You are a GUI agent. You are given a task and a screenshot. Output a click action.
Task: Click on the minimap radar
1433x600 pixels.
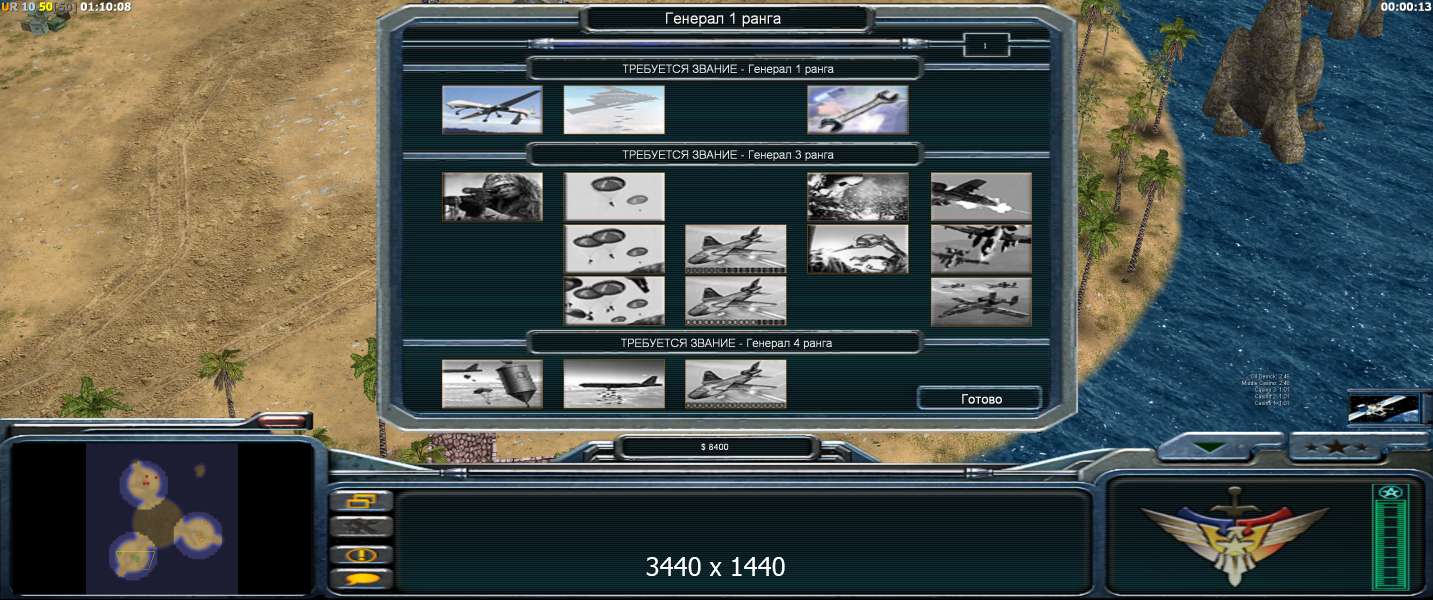(162, 519)
